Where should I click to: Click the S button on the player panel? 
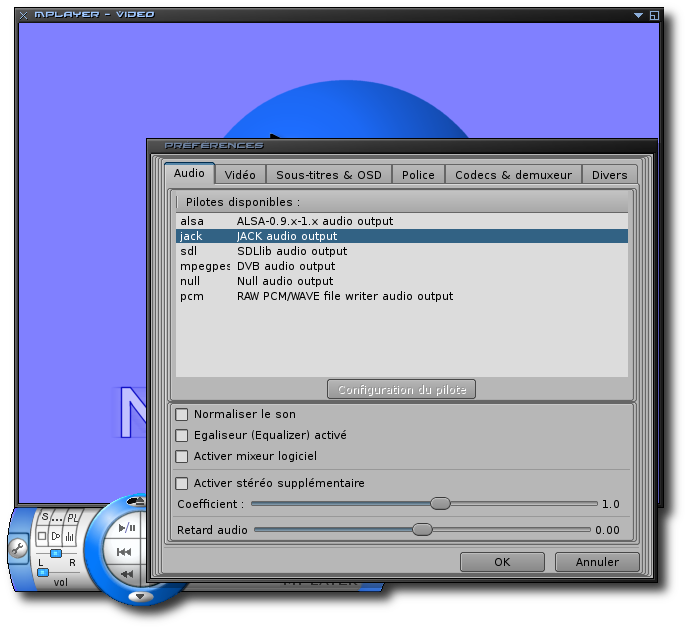45,517
